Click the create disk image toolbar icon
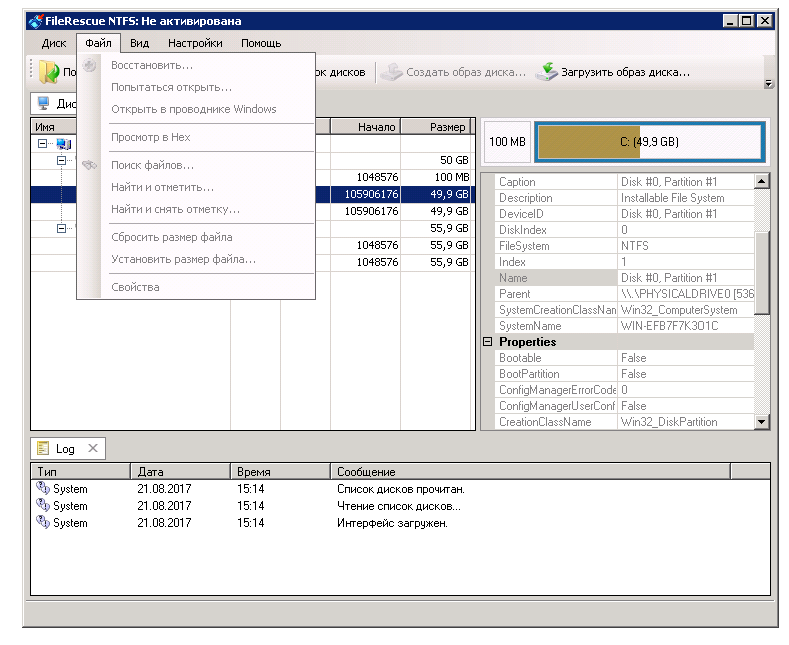 (392, 72)
